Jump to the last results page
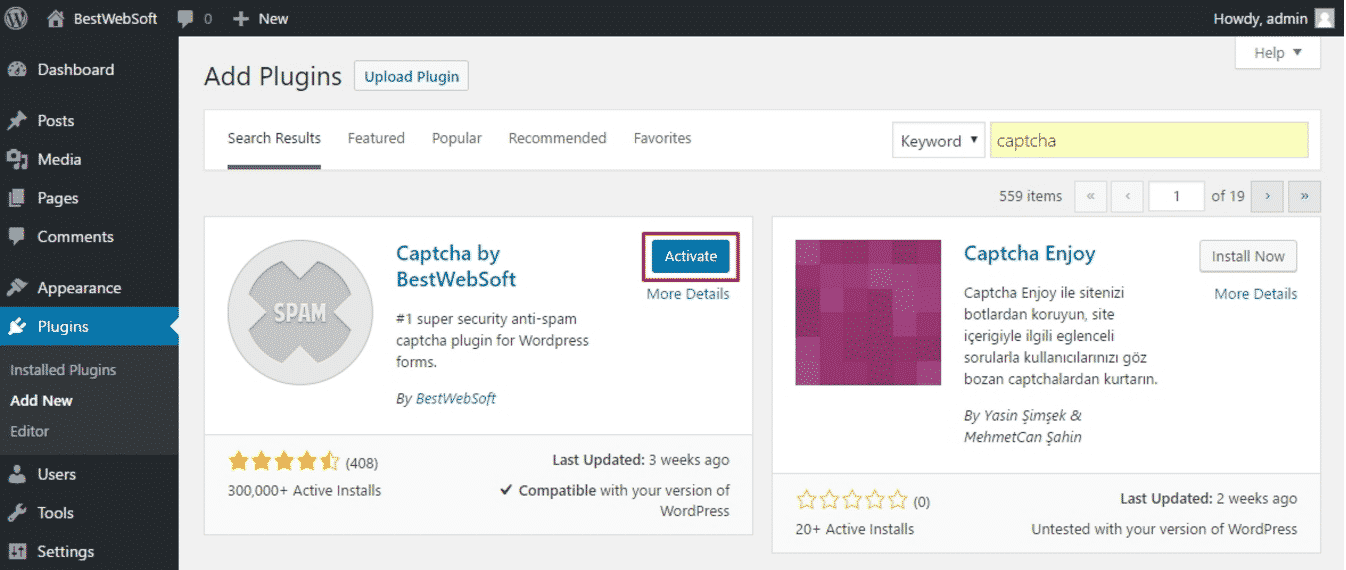Image resolution: width=1346 pixels, height=570 pixels. tap(1304, 196)
